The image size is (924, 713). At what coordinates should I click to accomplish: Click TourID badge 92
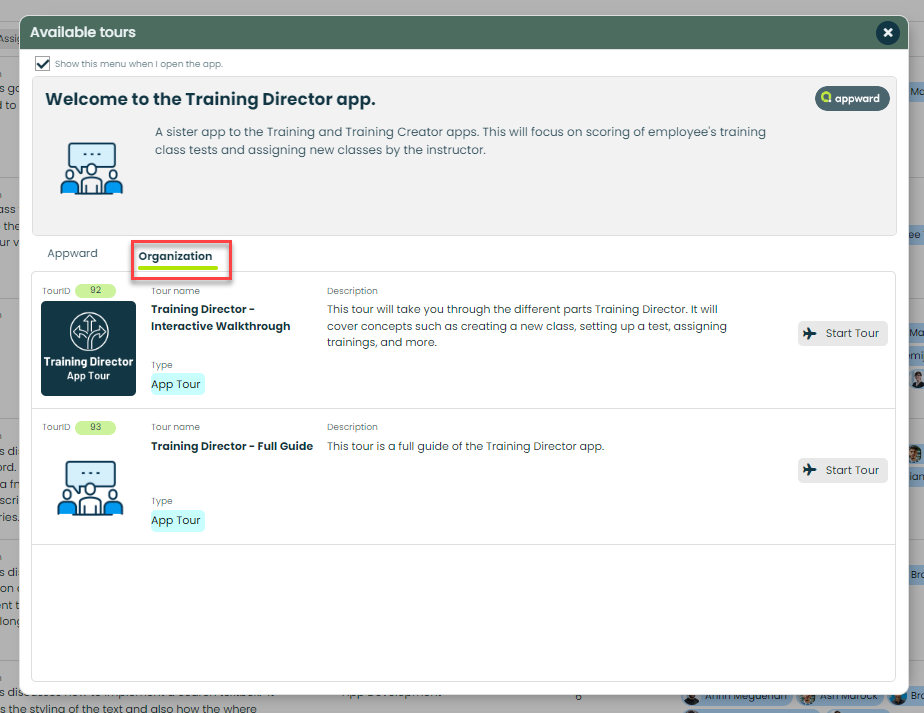[x=95, y=291]
